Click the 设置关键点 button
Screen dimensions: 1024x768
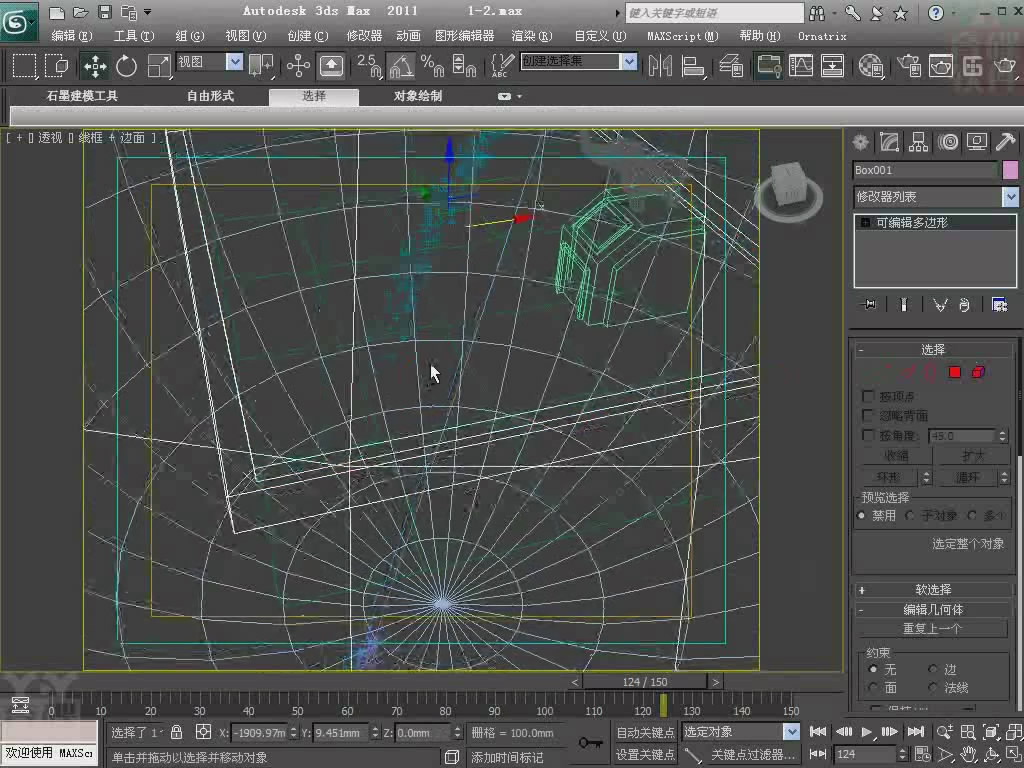pos(645,754)
